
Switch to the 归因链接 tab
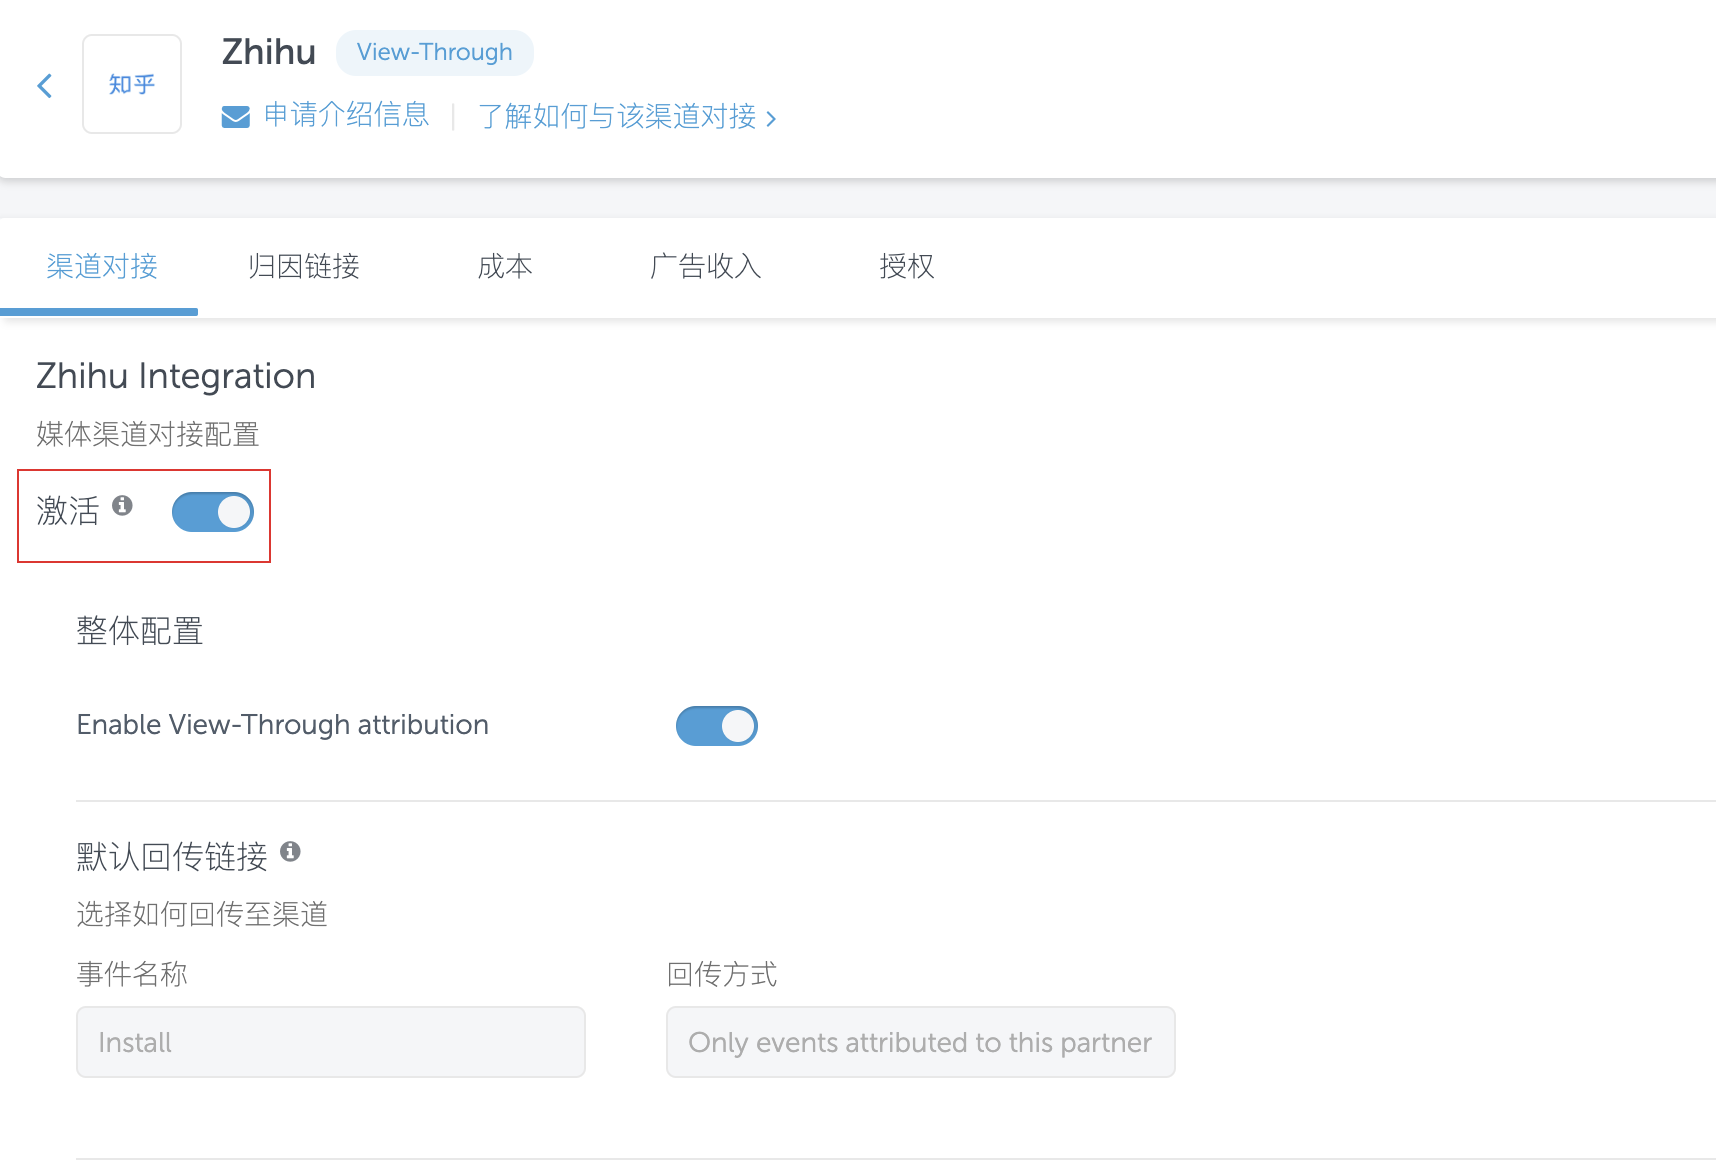[x=304, y=266]
